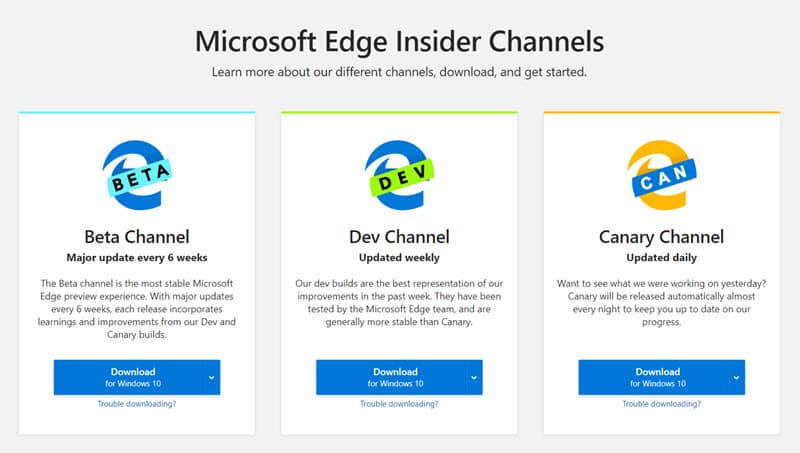This screenshot has height=453, width=800.
Task: Click the Canary description paragraph
Action: [661, 303]
